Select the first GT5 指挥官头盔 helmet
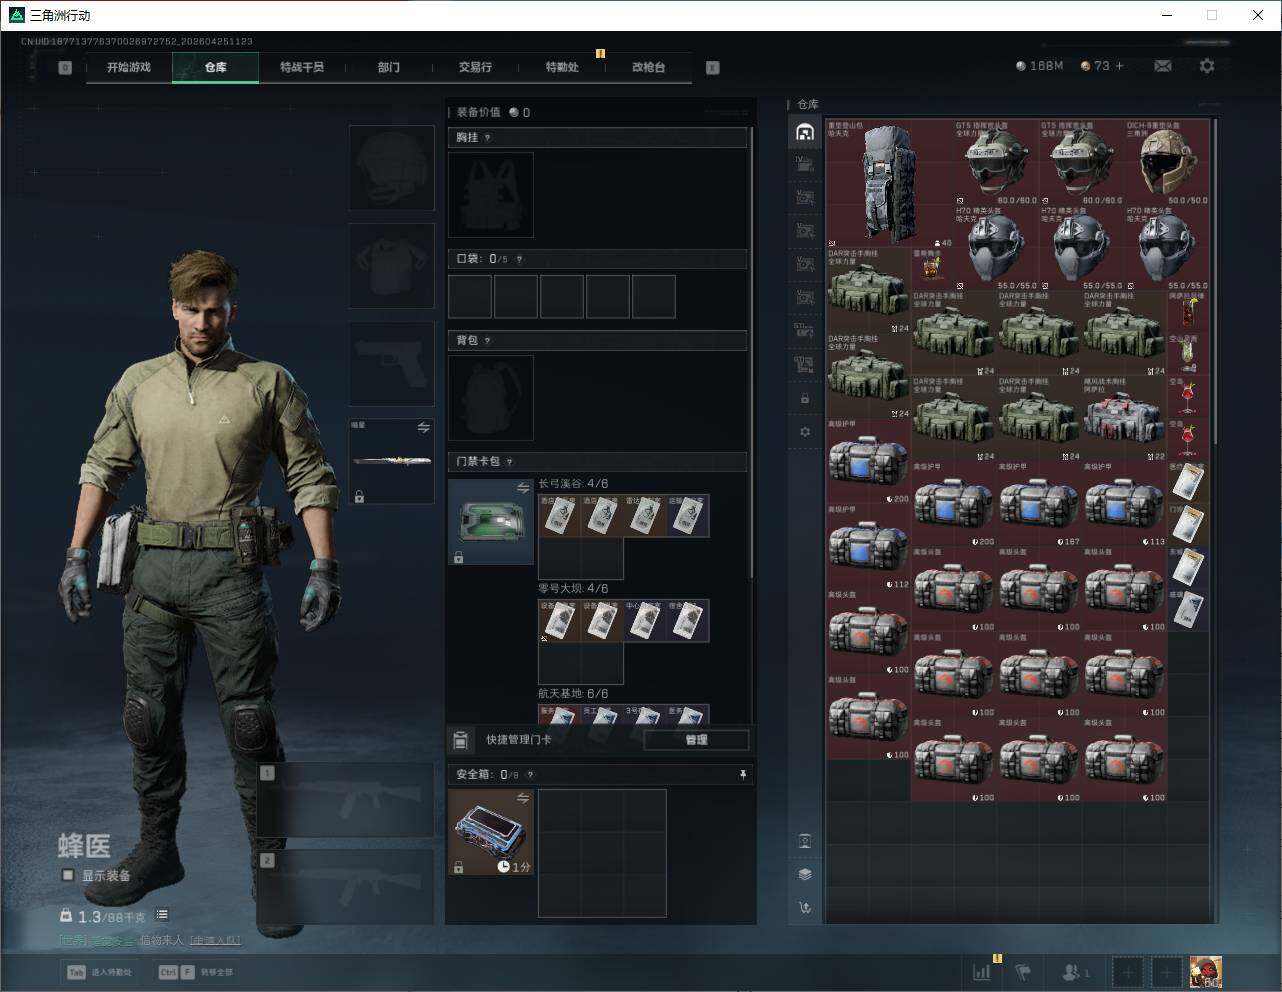 click(996, 163)
